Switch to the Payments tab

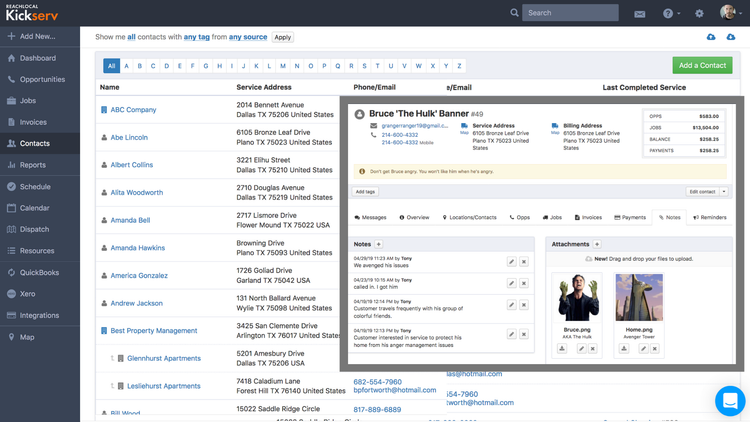(x=630, y=217)
